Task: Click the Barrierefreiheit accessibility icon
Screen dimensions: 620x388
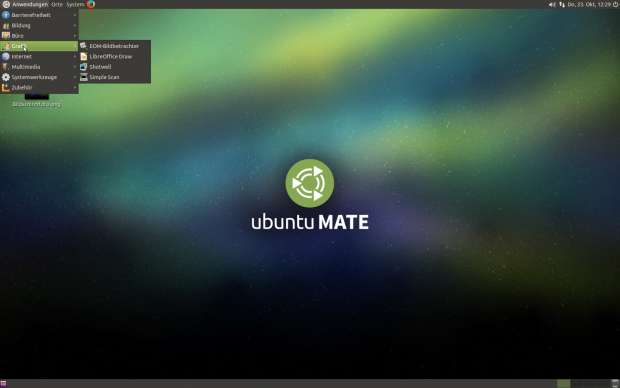Action: 6,15
